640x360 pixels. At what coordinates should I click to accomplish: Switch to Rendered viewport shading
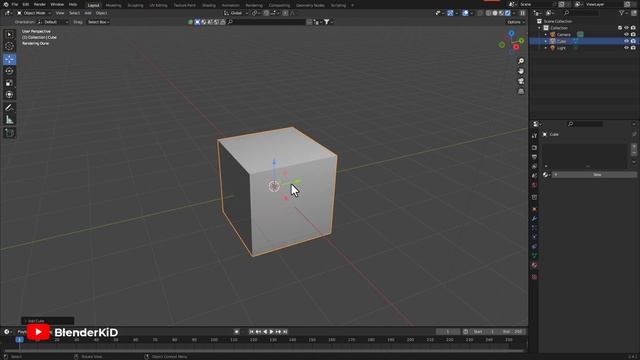pos(507,13)
